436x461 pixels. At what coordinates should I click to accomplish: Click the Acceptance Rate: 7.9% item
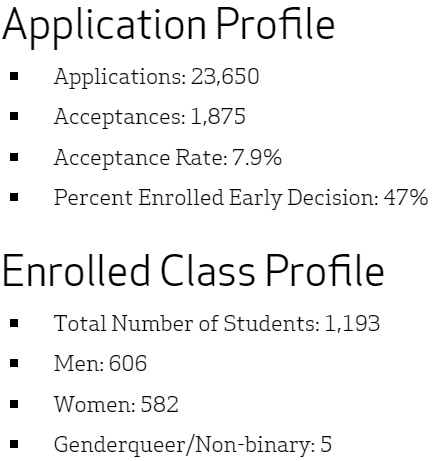[x=168, y=158]
